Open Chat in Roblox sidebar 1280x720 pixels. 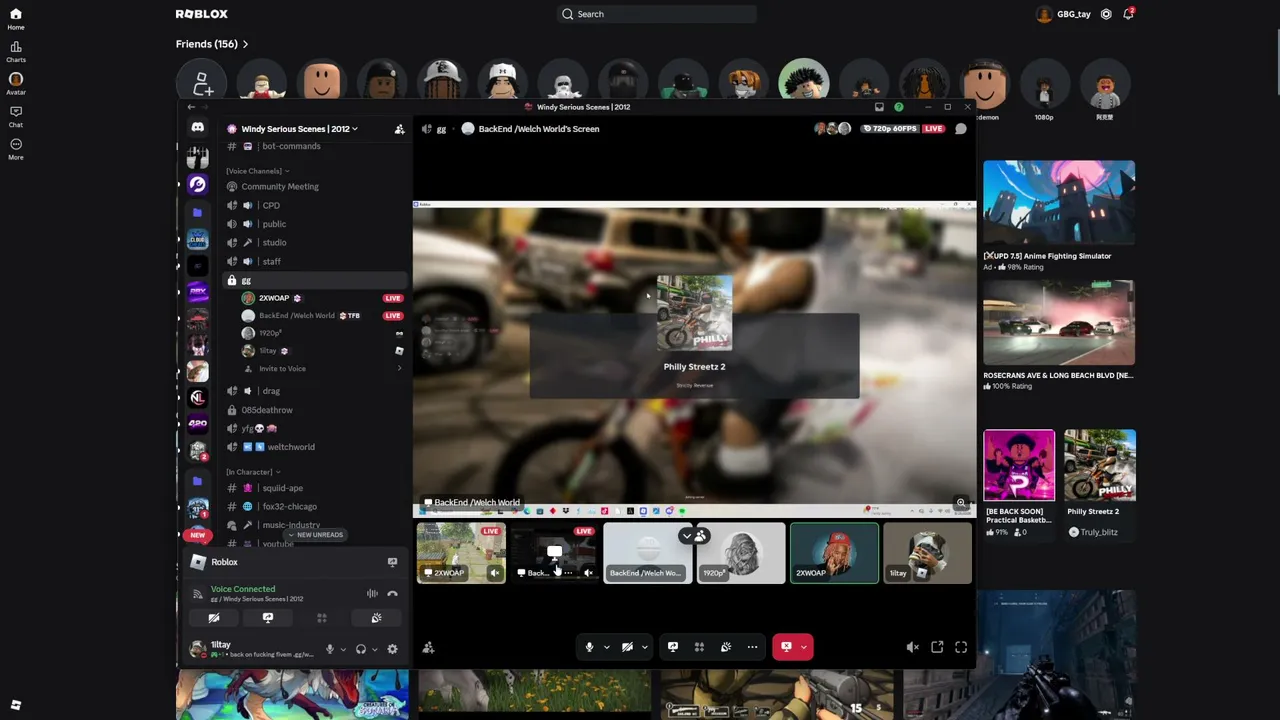coord(15,116)
